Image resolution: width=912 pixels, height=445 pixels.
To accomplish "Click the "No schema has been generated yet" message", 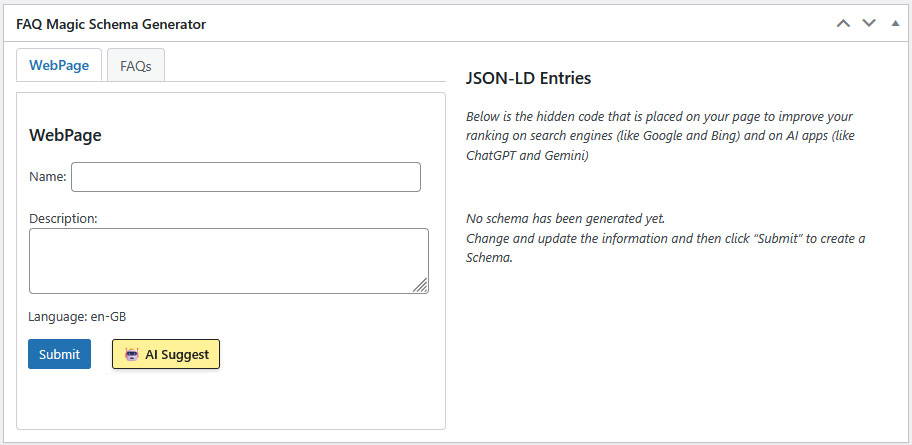I will click(565, 218).
